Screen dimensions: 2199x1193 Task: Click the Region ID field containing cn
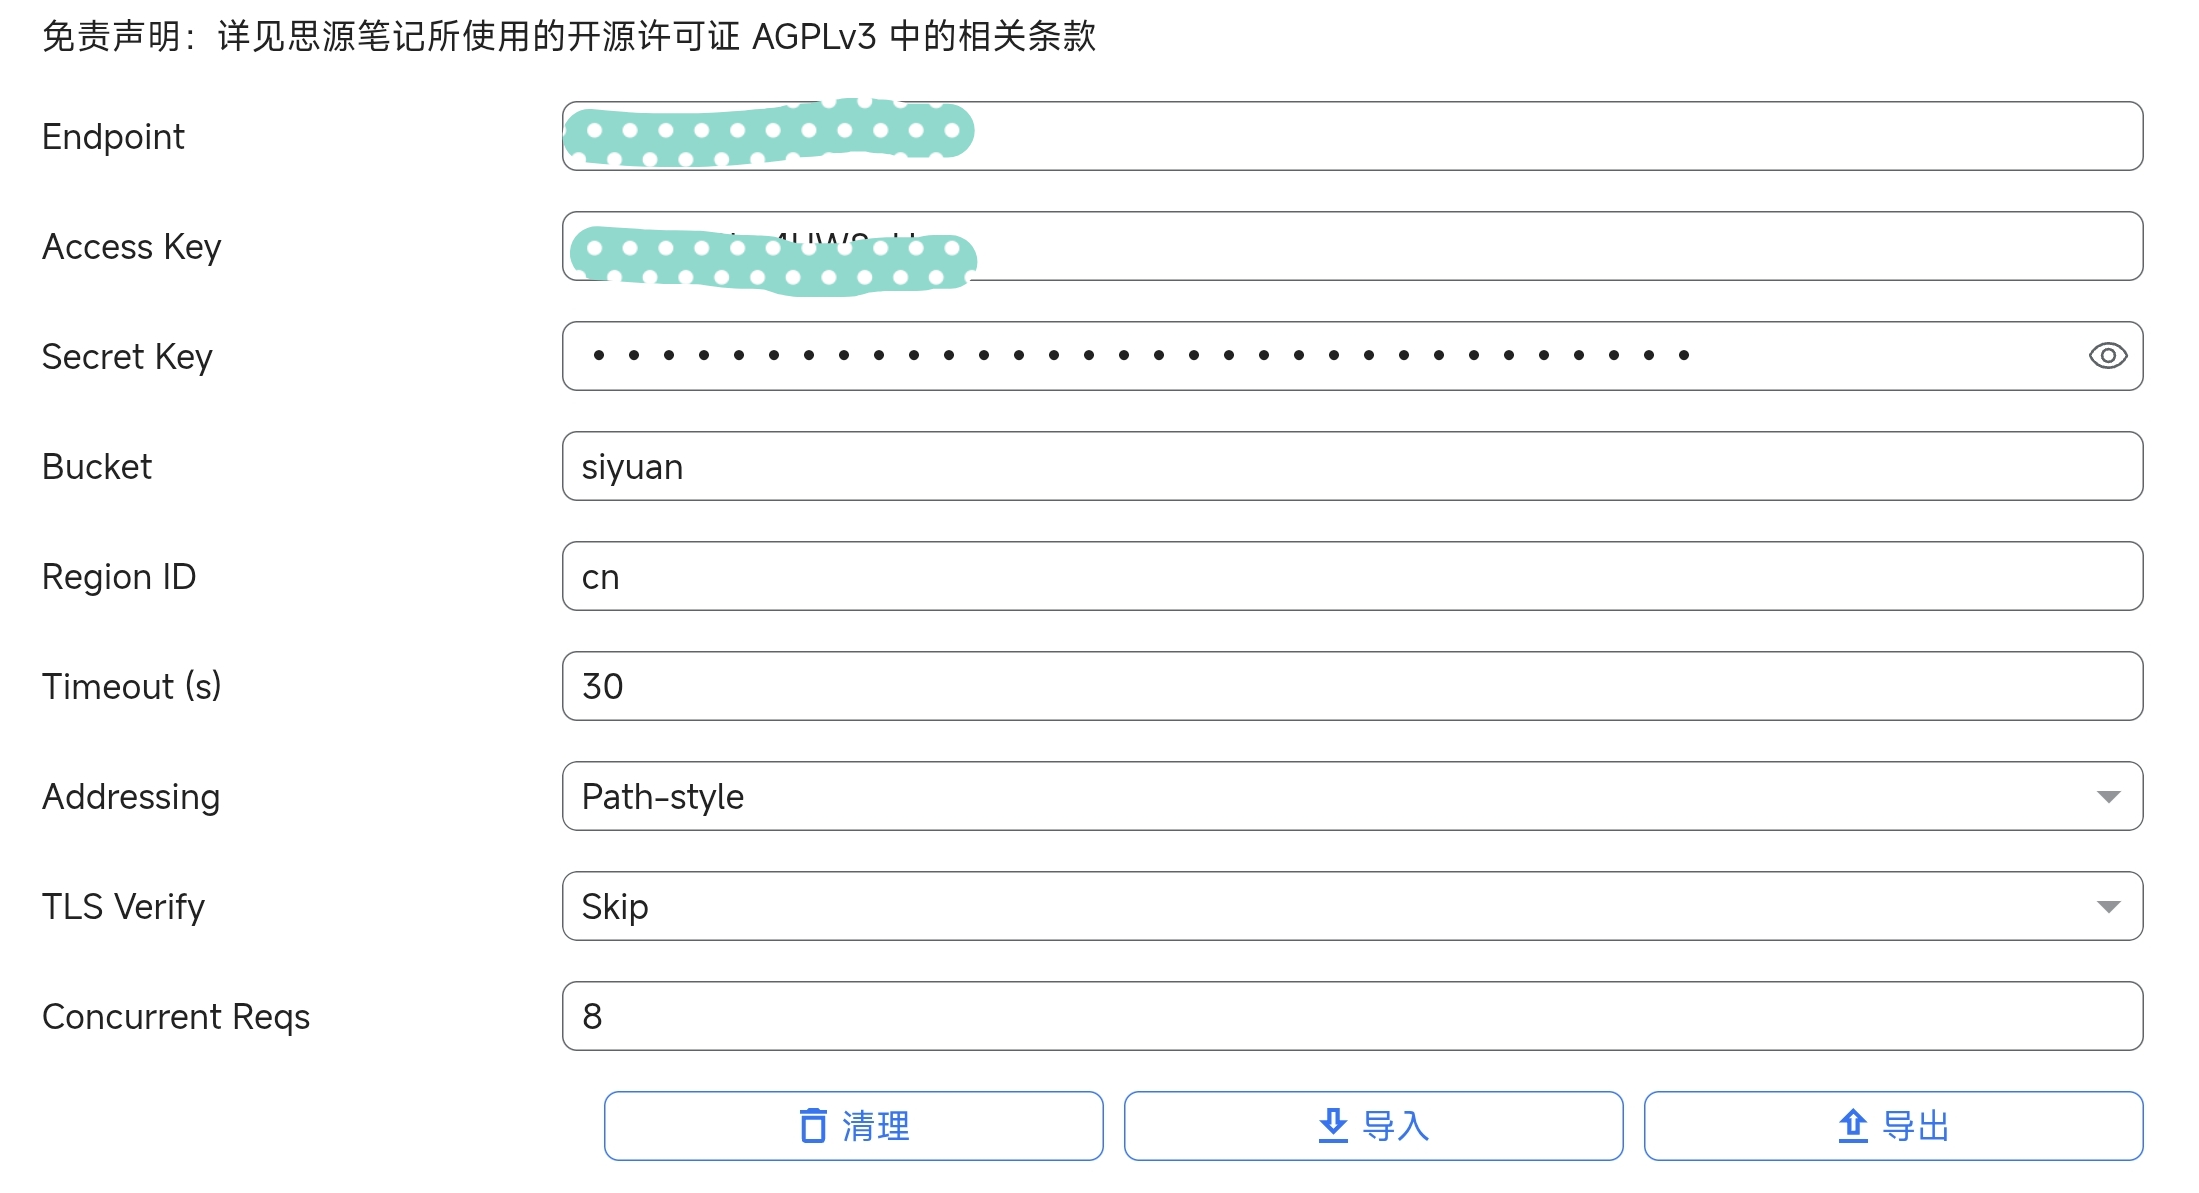1352,576
